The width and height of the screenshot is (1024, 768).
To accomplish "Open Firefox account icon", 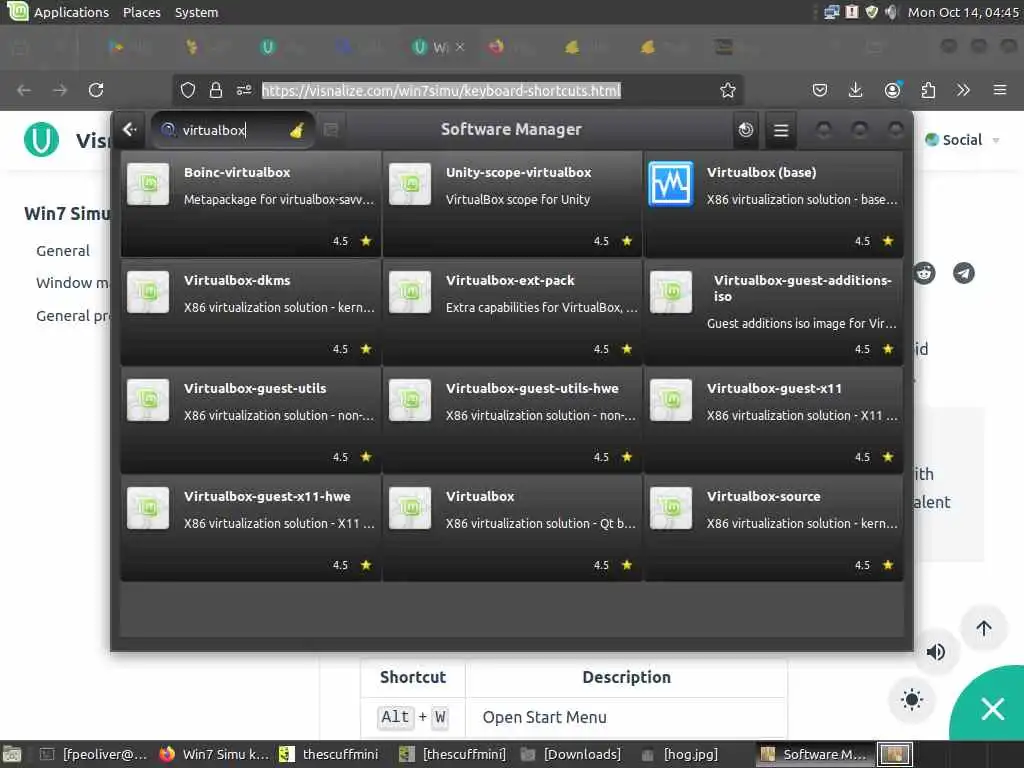I will click(x=892, y=90).
